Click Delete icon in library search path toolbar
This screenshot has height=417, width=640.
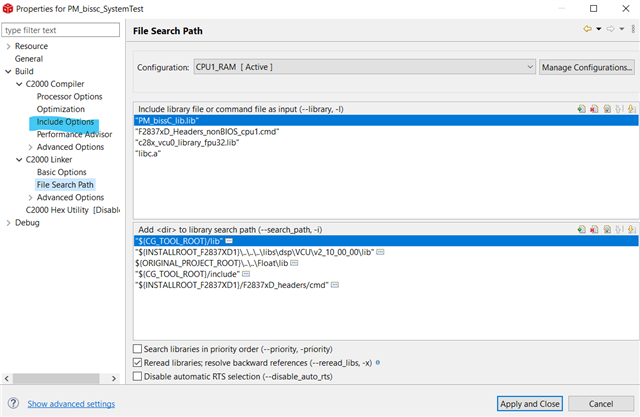pyautogui.click(x=593, y=229)
